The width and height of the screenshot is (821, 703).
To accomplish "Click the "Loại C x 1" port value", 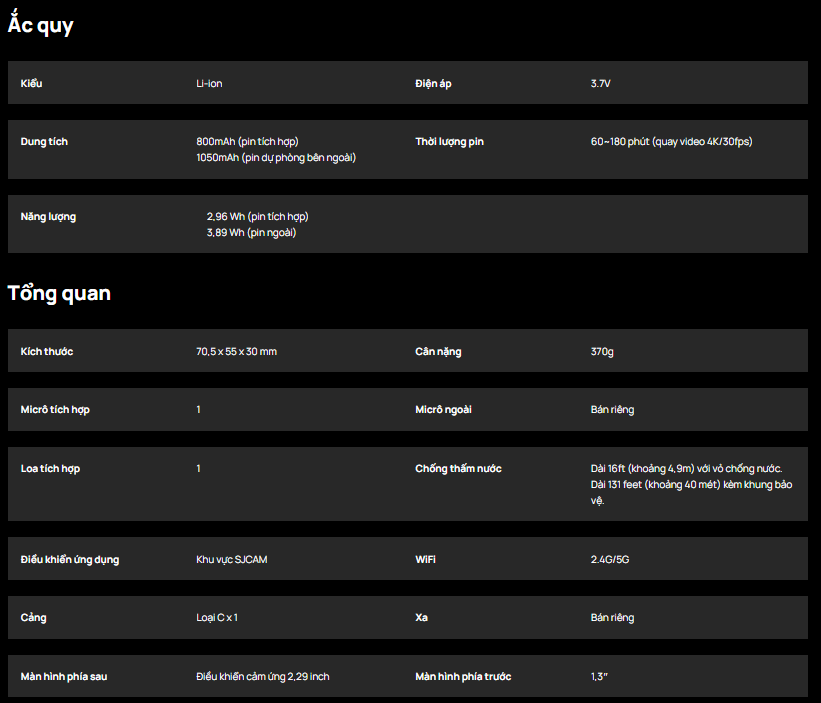I will 217,617.
